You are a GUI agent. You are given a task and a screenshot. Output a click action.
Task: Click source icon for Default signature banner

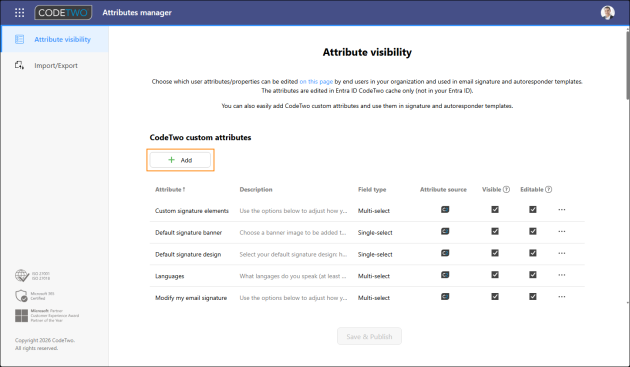point(445,231)
